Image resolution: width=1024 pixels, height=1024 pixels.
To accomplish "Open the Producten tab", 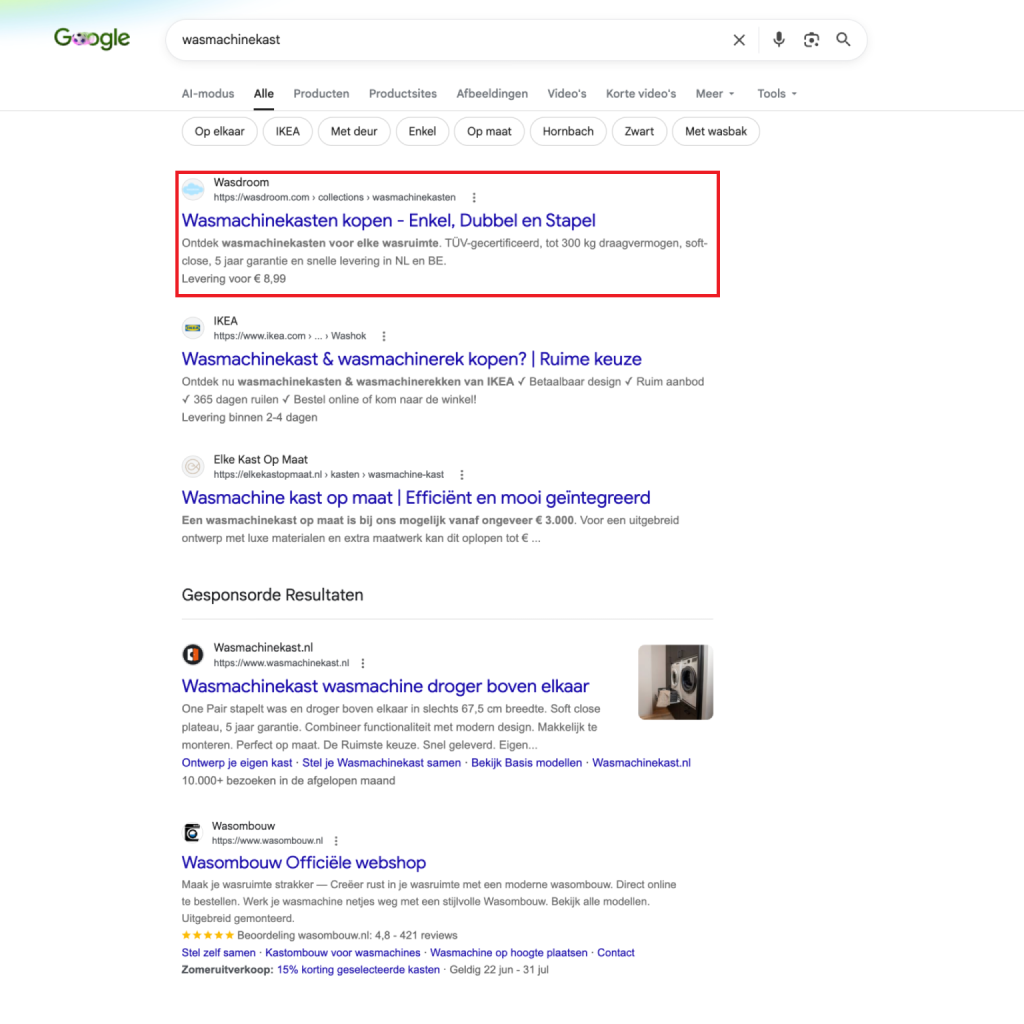I will pos(321,93).
